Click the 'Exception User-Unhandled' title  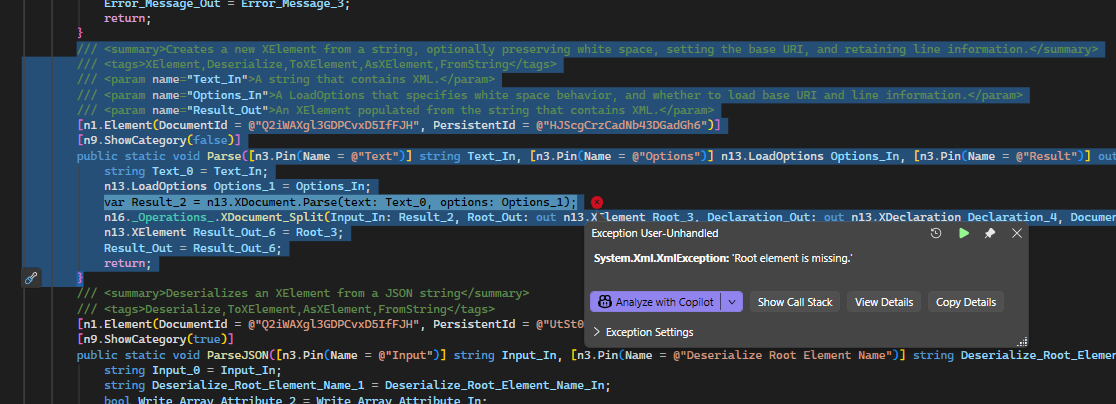656,233
